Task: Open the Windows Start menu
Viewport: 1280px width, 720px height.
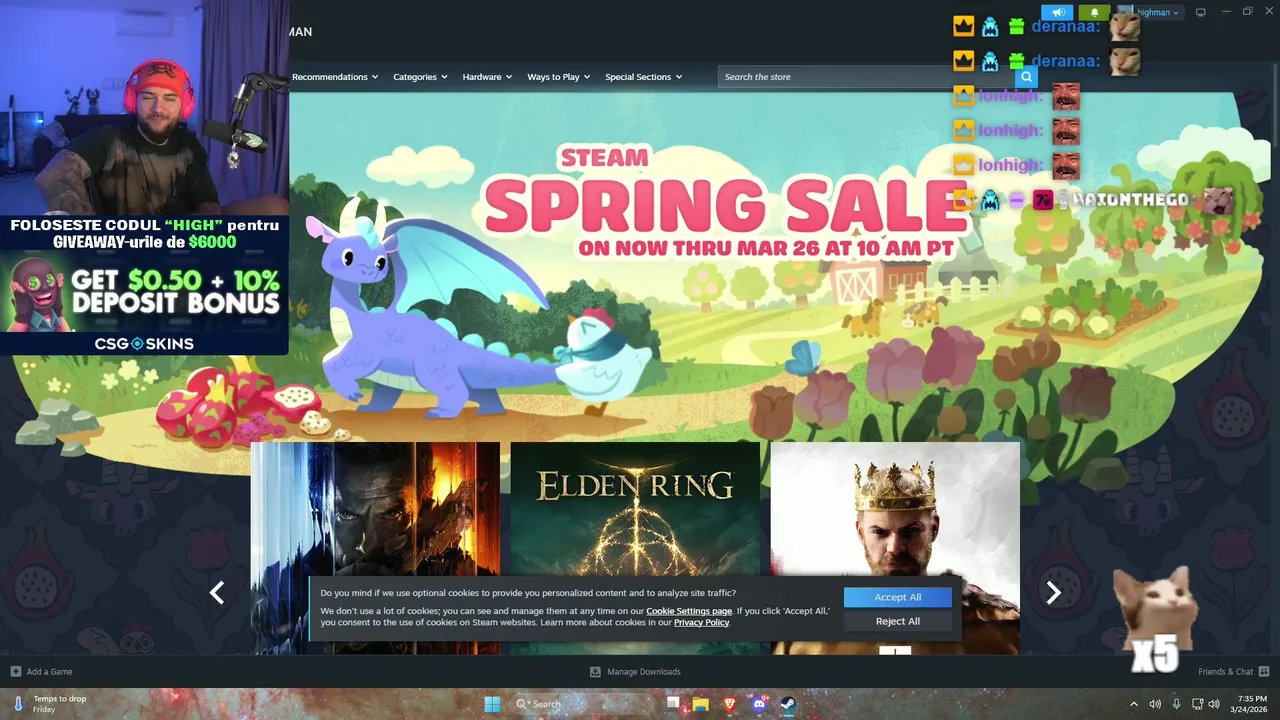Action: pyautogui.click(x=492, y=704)
